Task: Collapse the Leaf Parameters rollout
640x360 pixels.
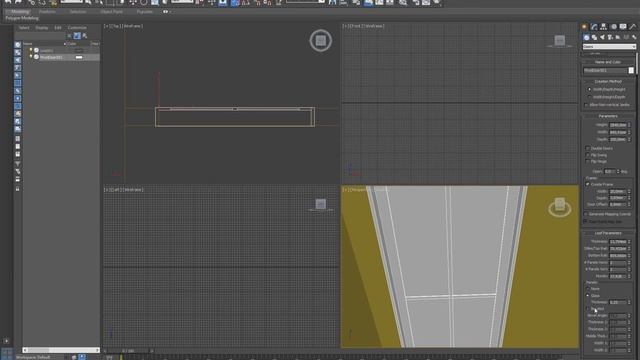Action: click(x=608, y=233)
